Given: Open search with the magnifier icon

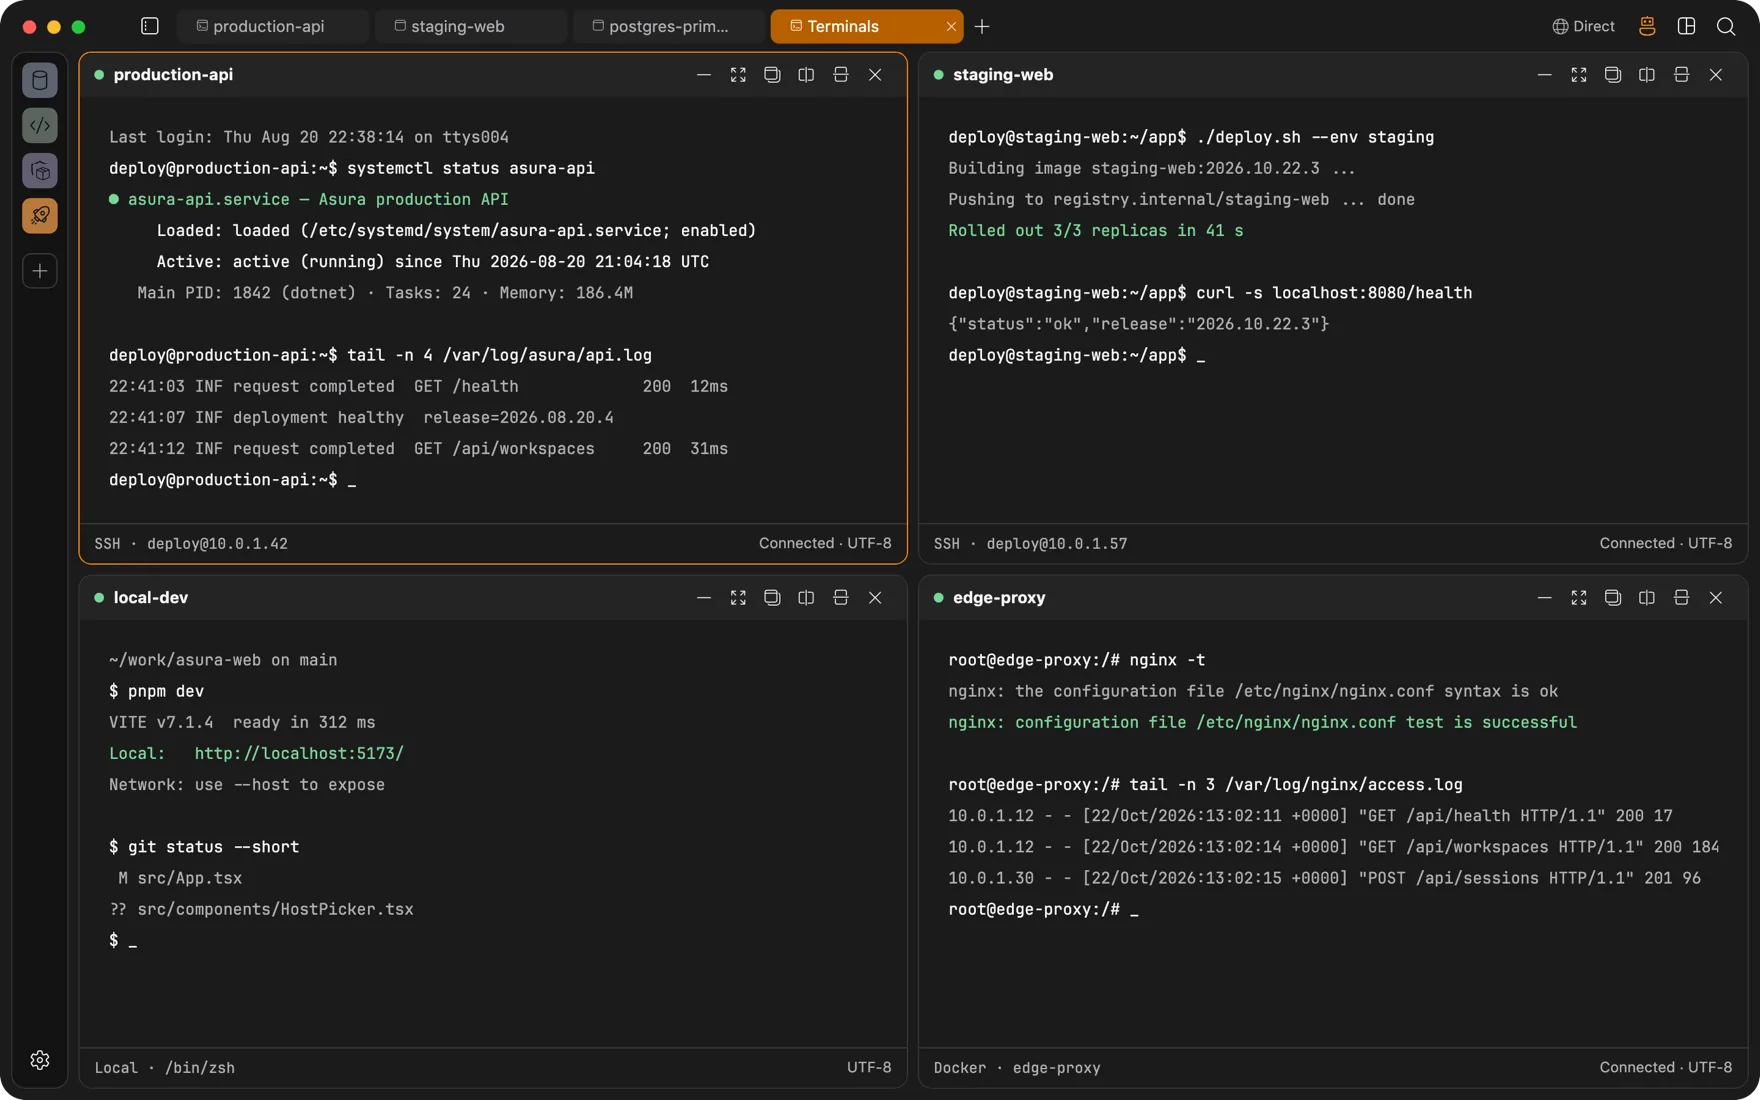Looking at the screenshot, I should [1726, 26].
